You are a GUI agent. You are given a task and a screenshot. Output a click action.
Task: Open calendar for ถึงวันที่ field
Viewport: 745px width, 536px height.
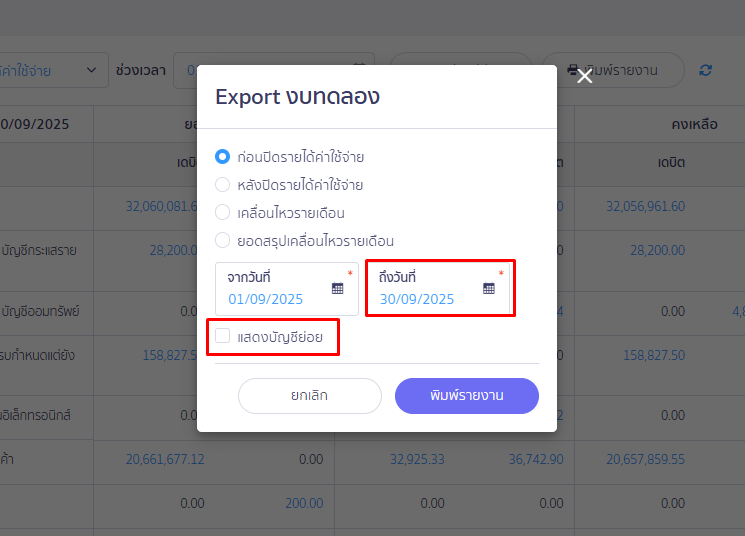pyautogui.click(x=488, y=288)
